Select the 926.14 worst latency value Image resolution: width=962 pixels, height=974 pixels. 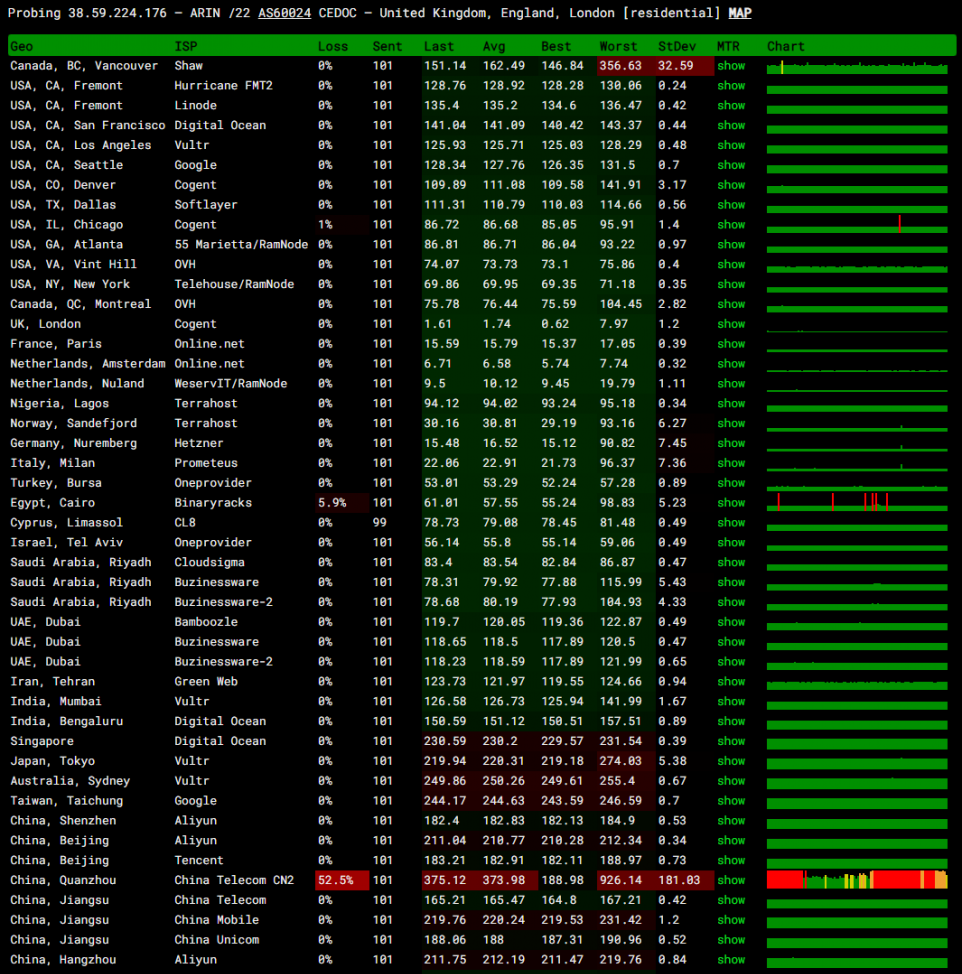coord(620,881)
